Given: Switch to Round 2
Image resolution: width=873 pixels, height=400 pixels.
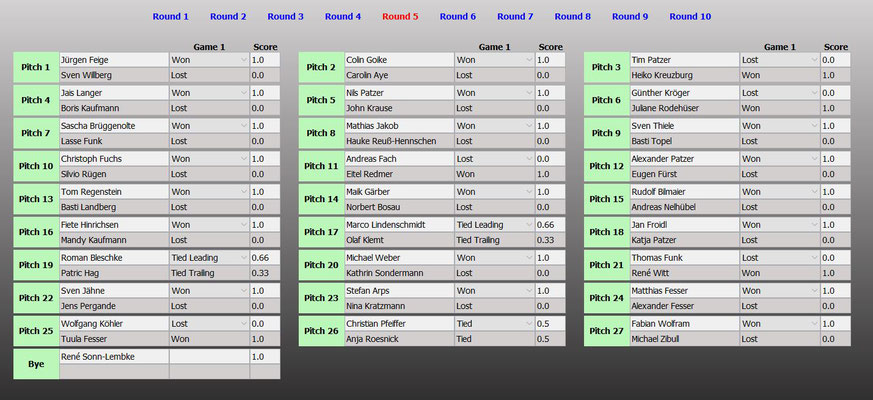Looking at the screenshot, I should point(228,16).
